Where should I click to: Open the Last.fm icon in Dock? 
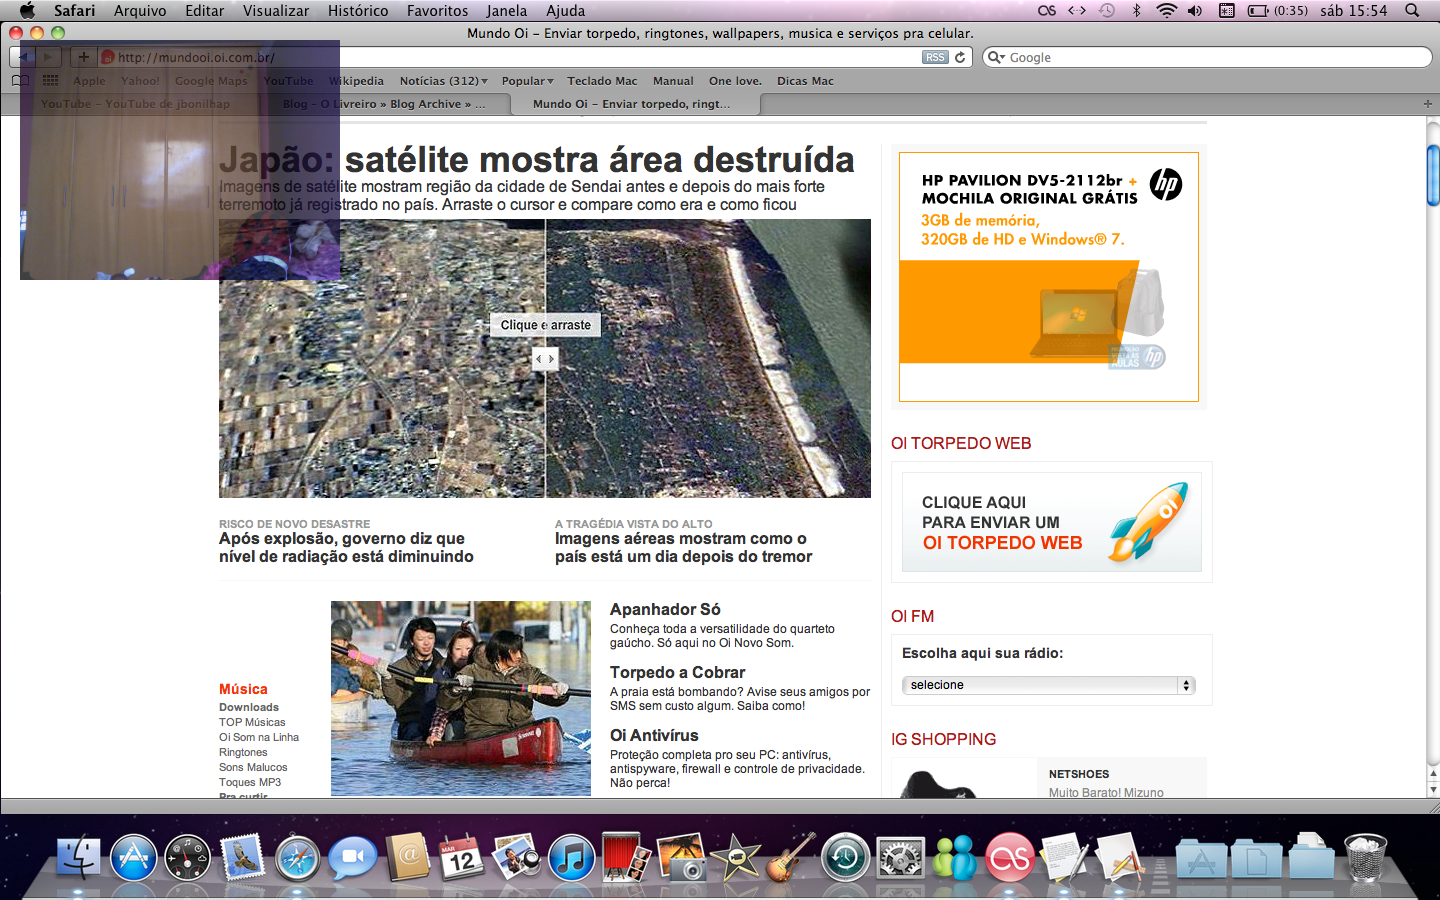tap(1009, 858)
